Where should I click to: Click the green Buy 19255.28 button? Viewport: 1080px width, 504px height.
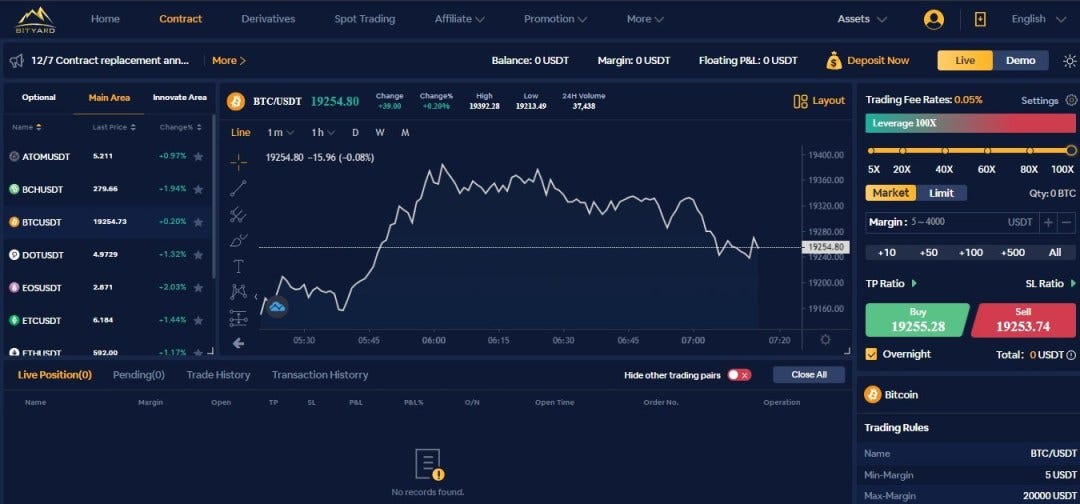pos(917,320)
